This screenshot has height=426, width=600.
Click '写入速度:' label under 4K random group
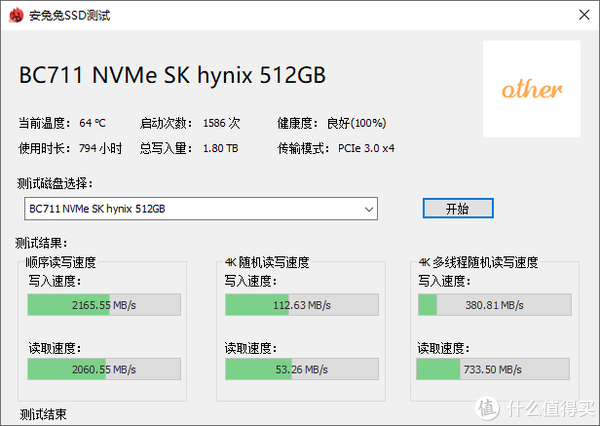[x=251, y=281]
